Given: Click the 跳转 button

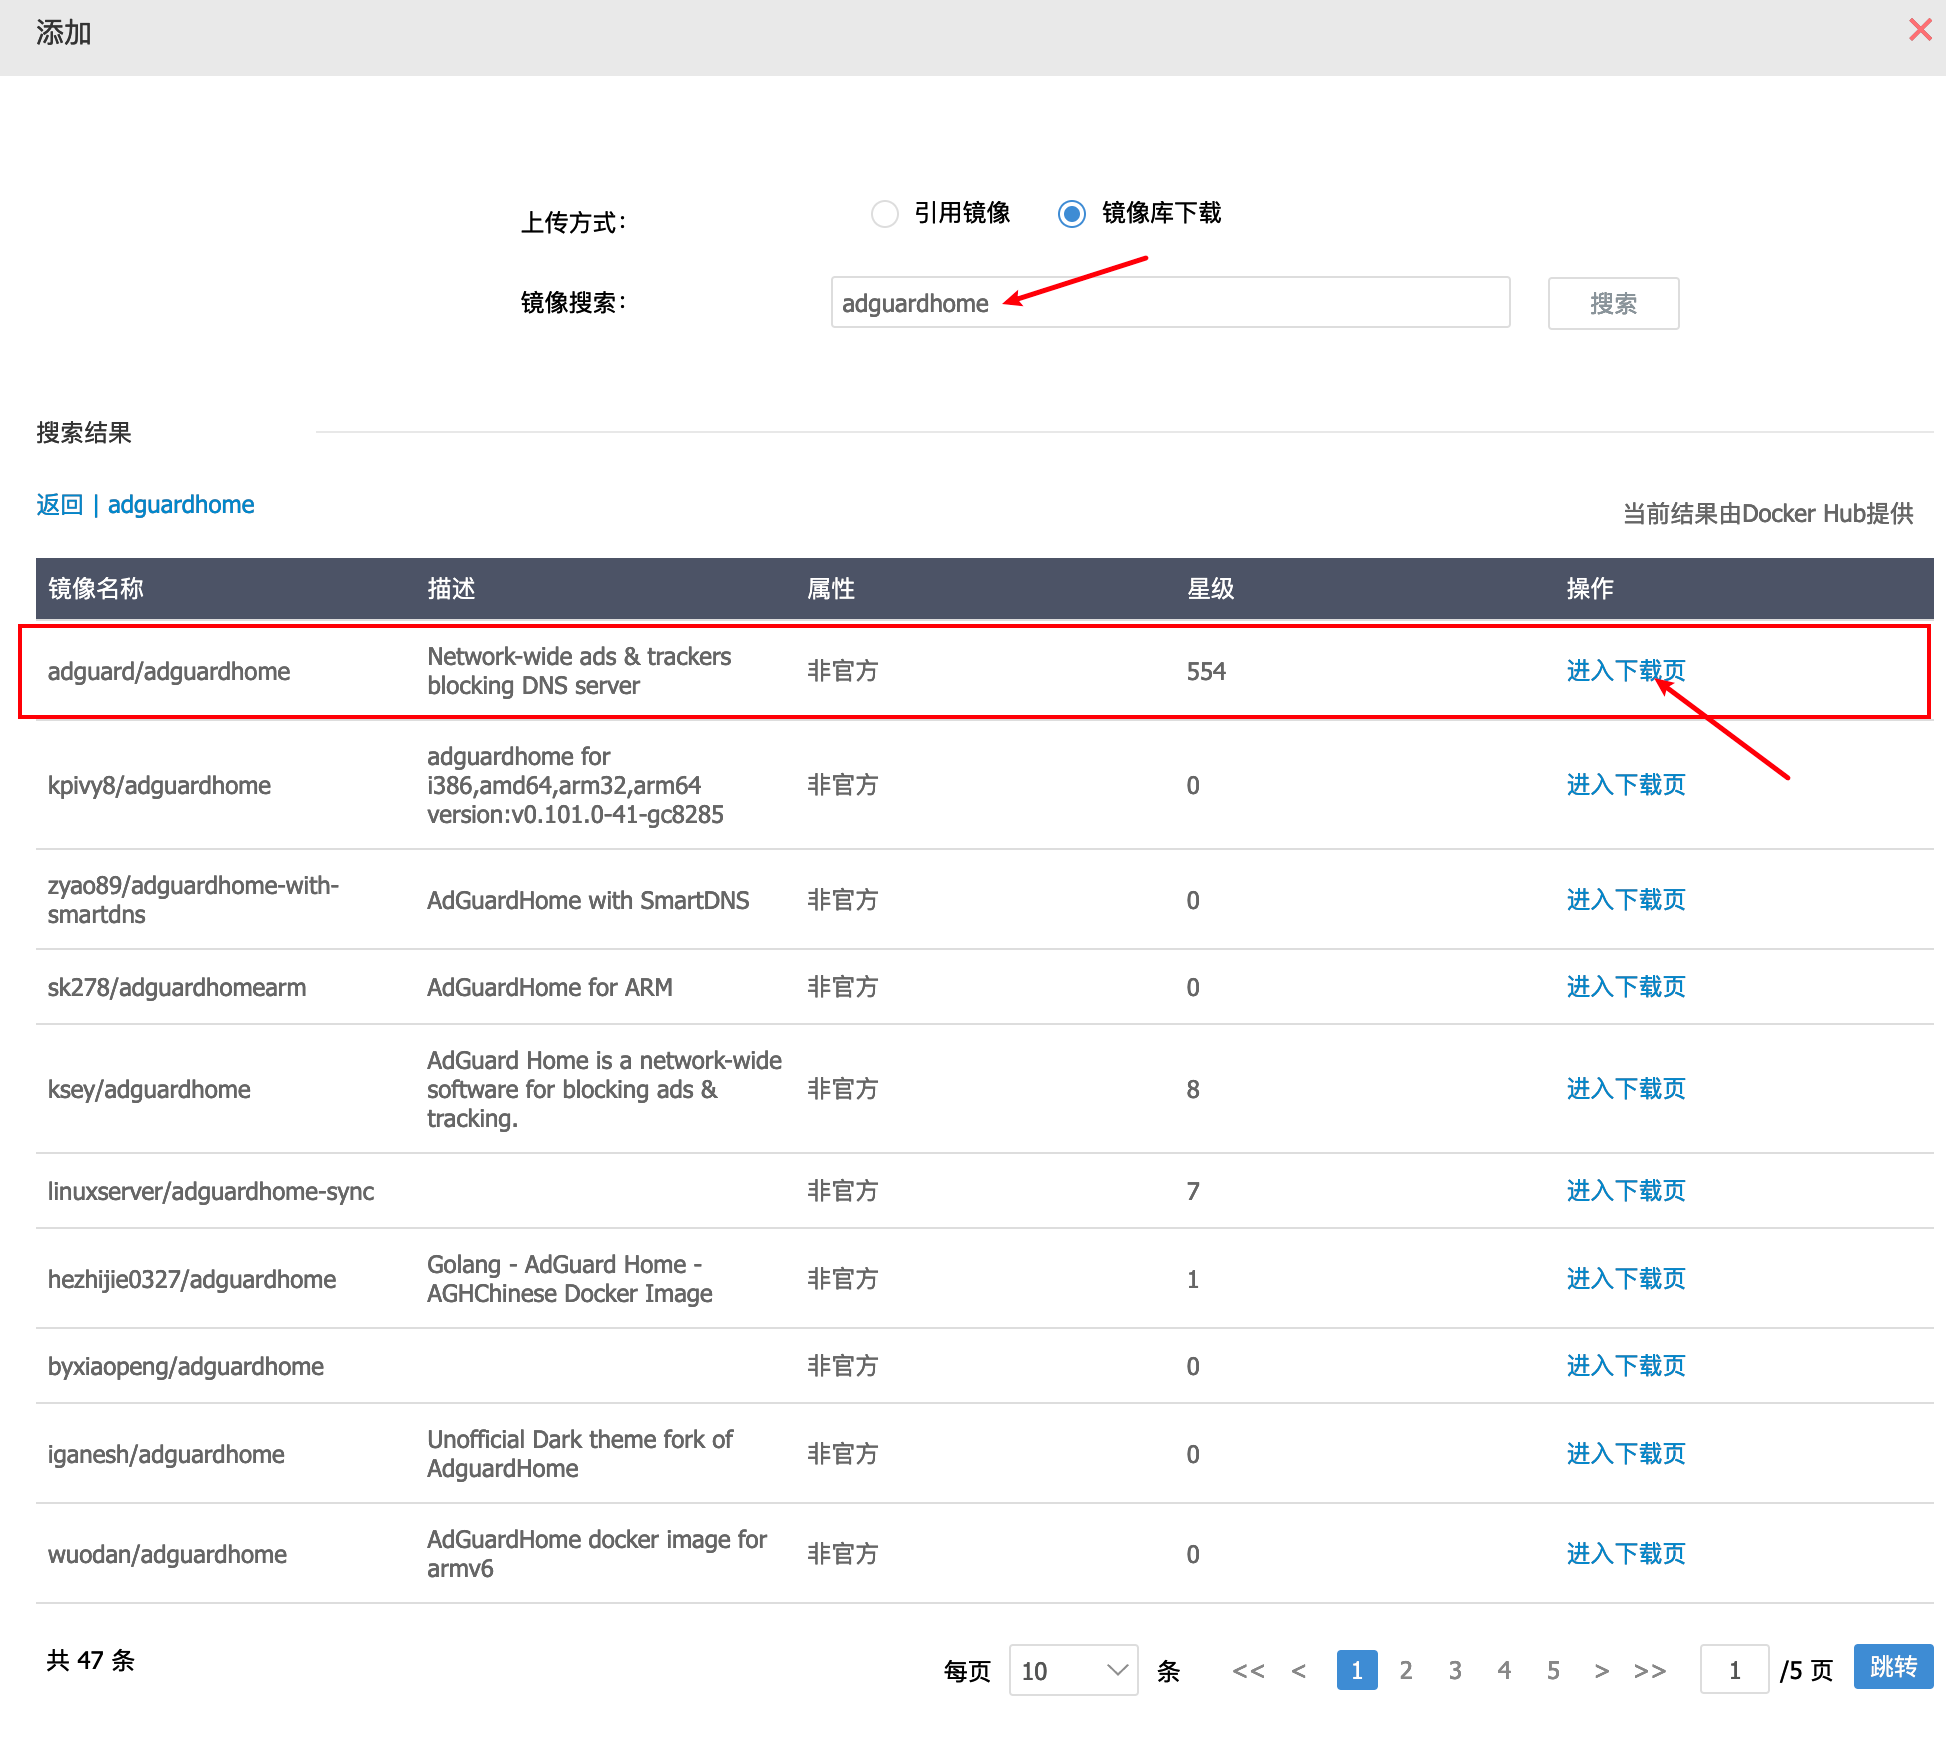Looking at the screenshot, I should [1893, 1666].
